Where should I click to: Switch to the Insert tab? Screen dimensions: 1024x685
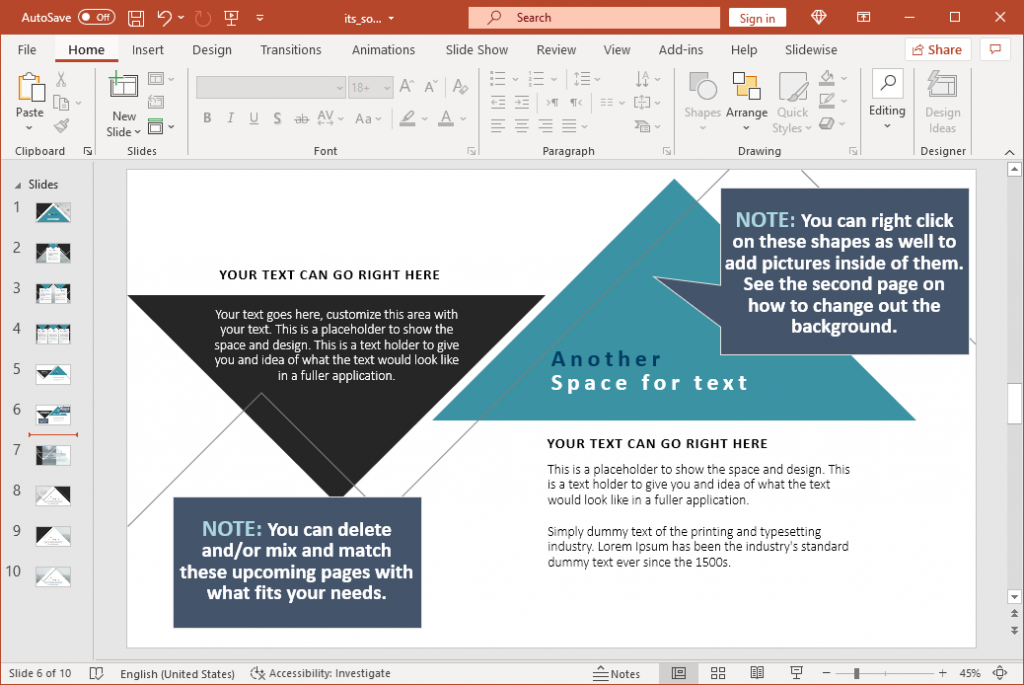pyautogui.click(x=147, y=49)
